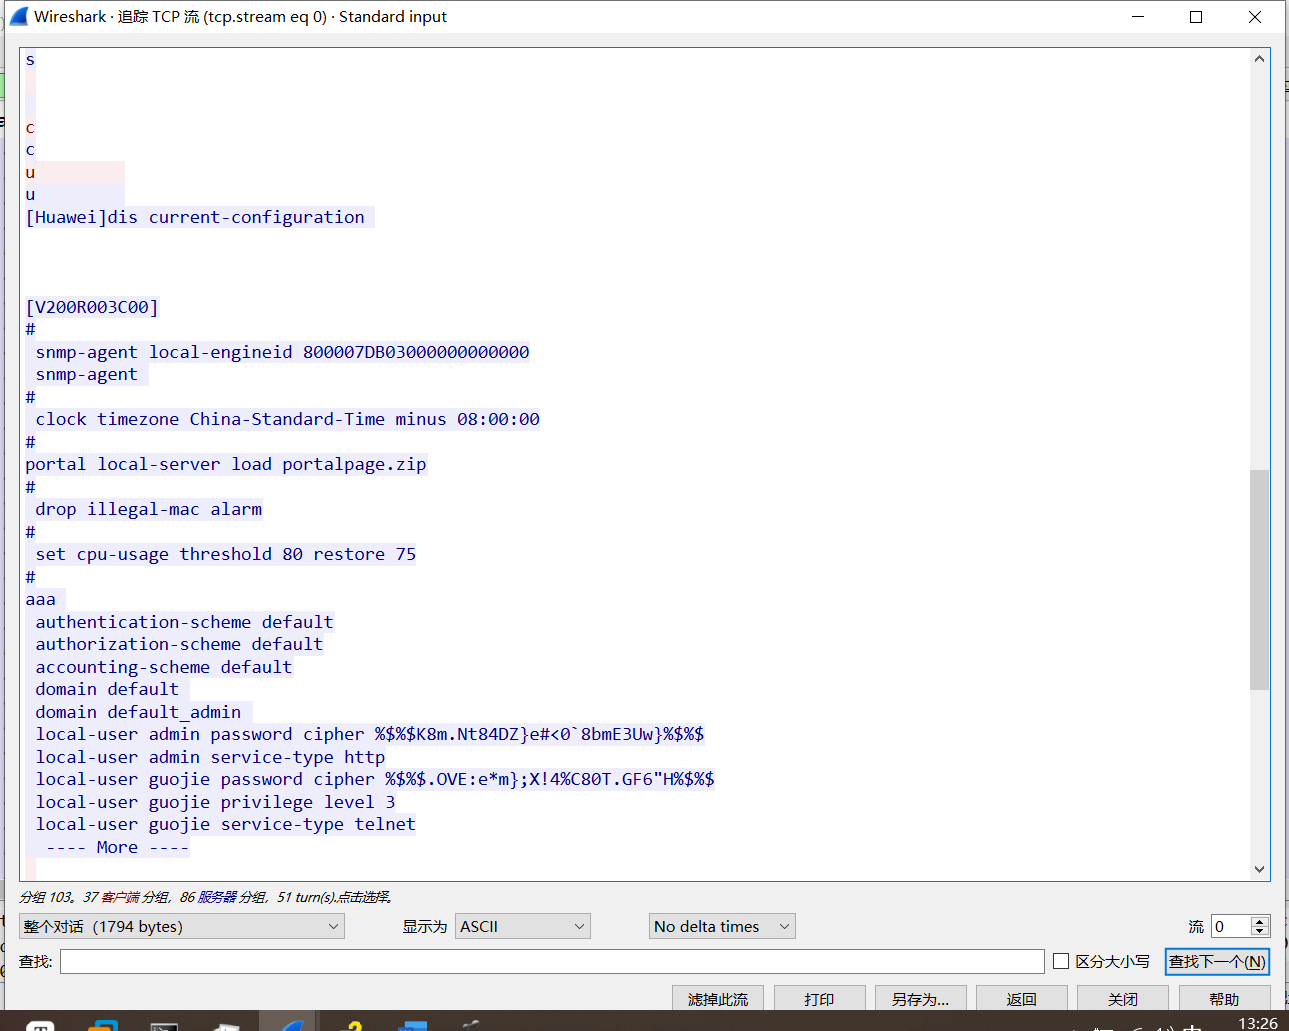Maximize the Wireshark follow stream window

coord(1196,16)
